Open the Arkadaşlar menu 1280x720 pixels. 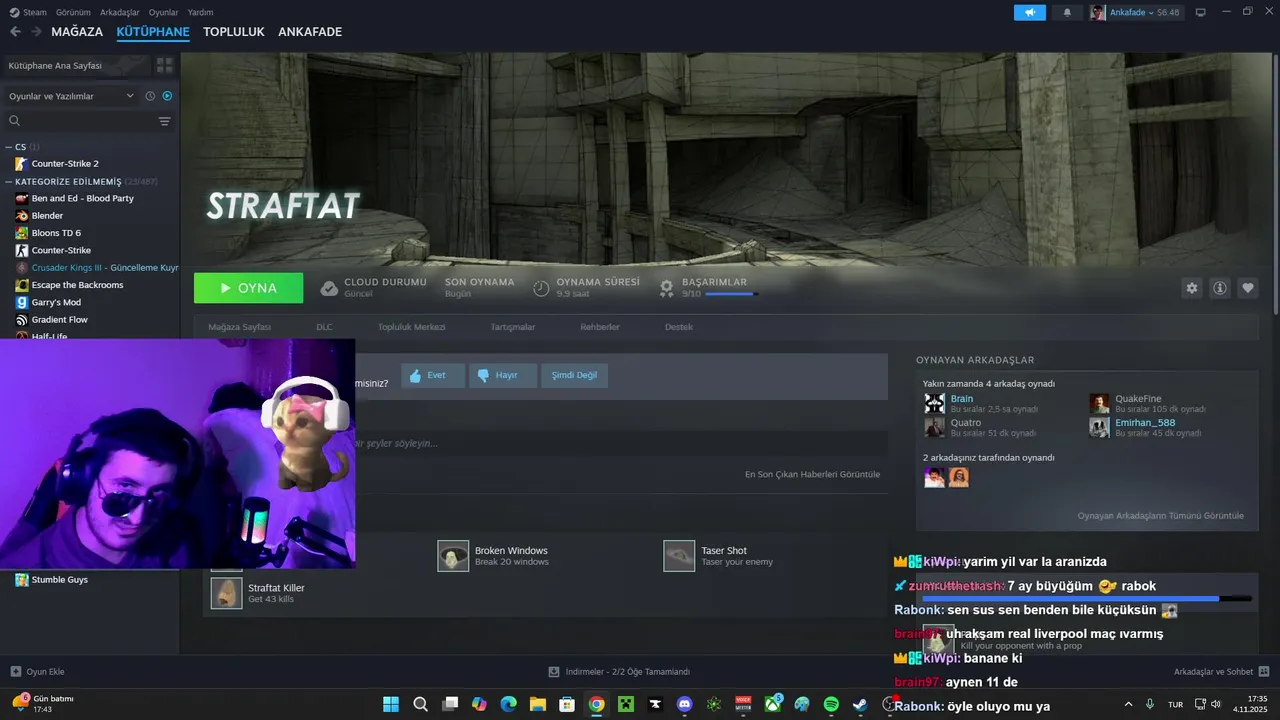pos(120,12)
